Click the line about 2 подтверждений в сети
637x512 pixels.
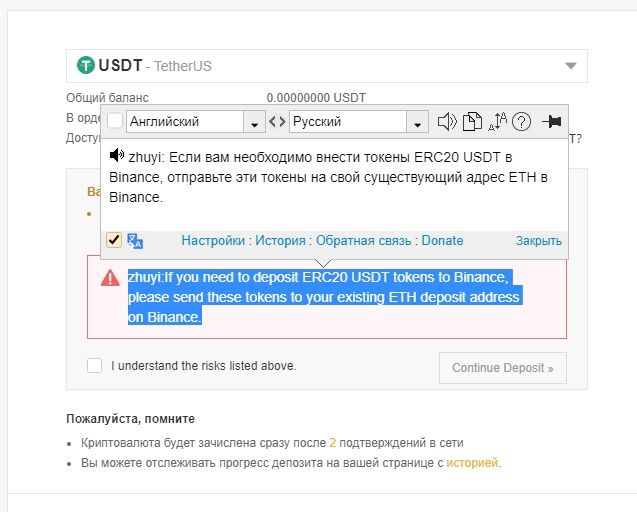pos(272,443)
